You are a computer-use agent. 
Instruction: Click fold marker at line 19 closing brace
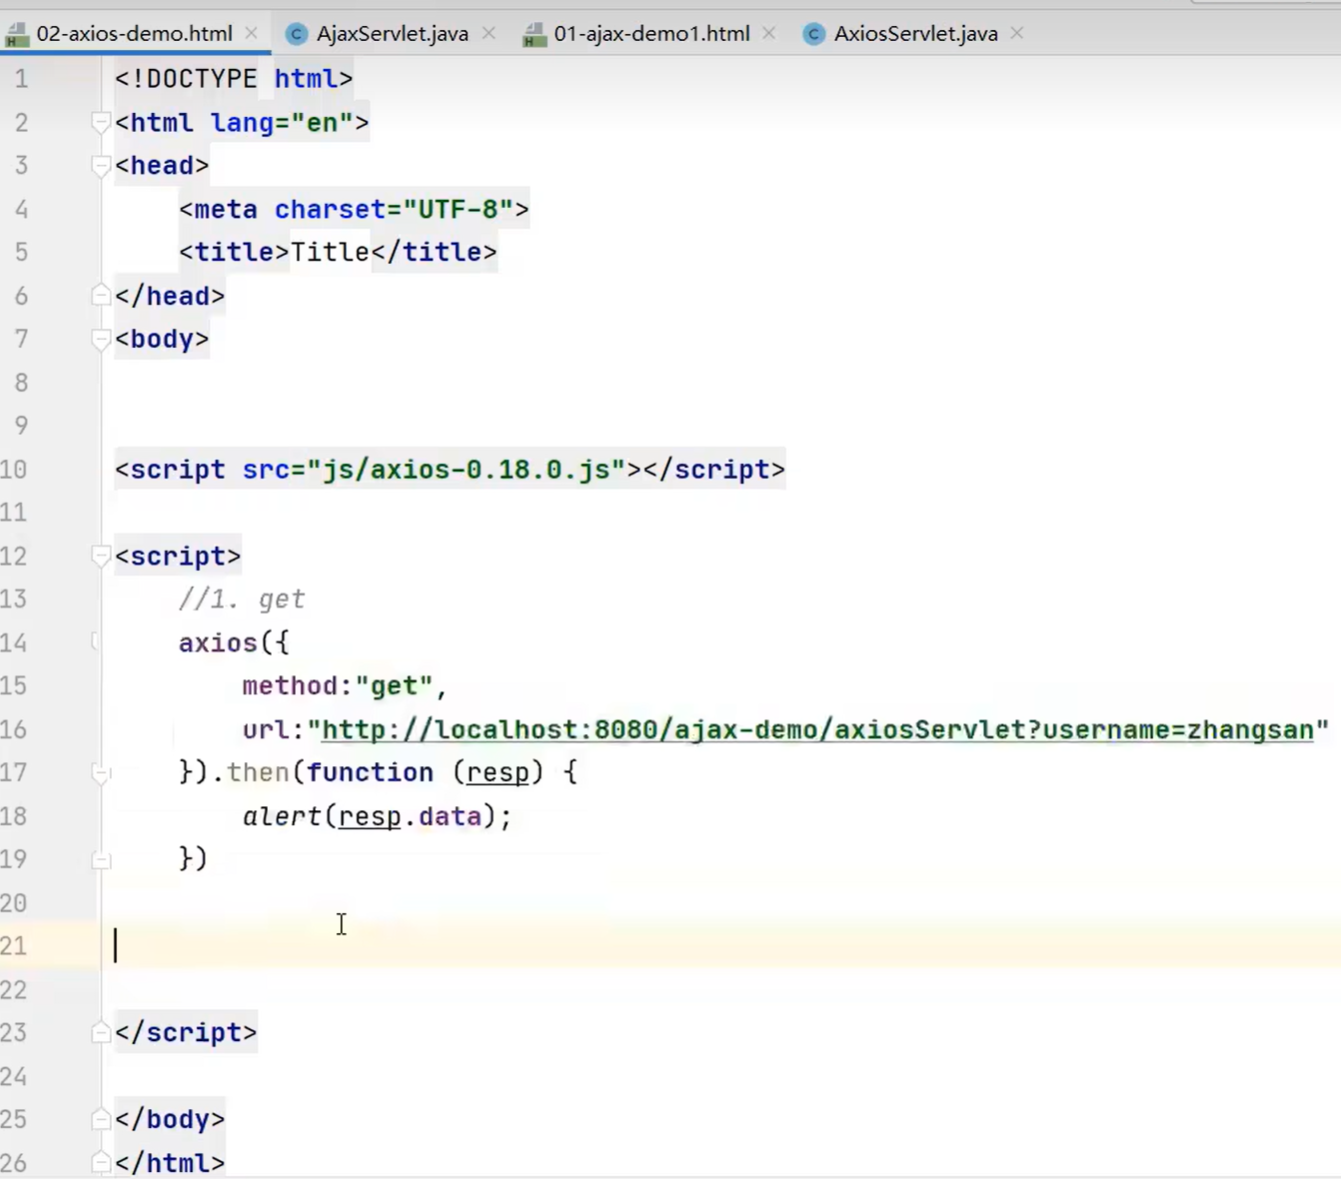100,859
